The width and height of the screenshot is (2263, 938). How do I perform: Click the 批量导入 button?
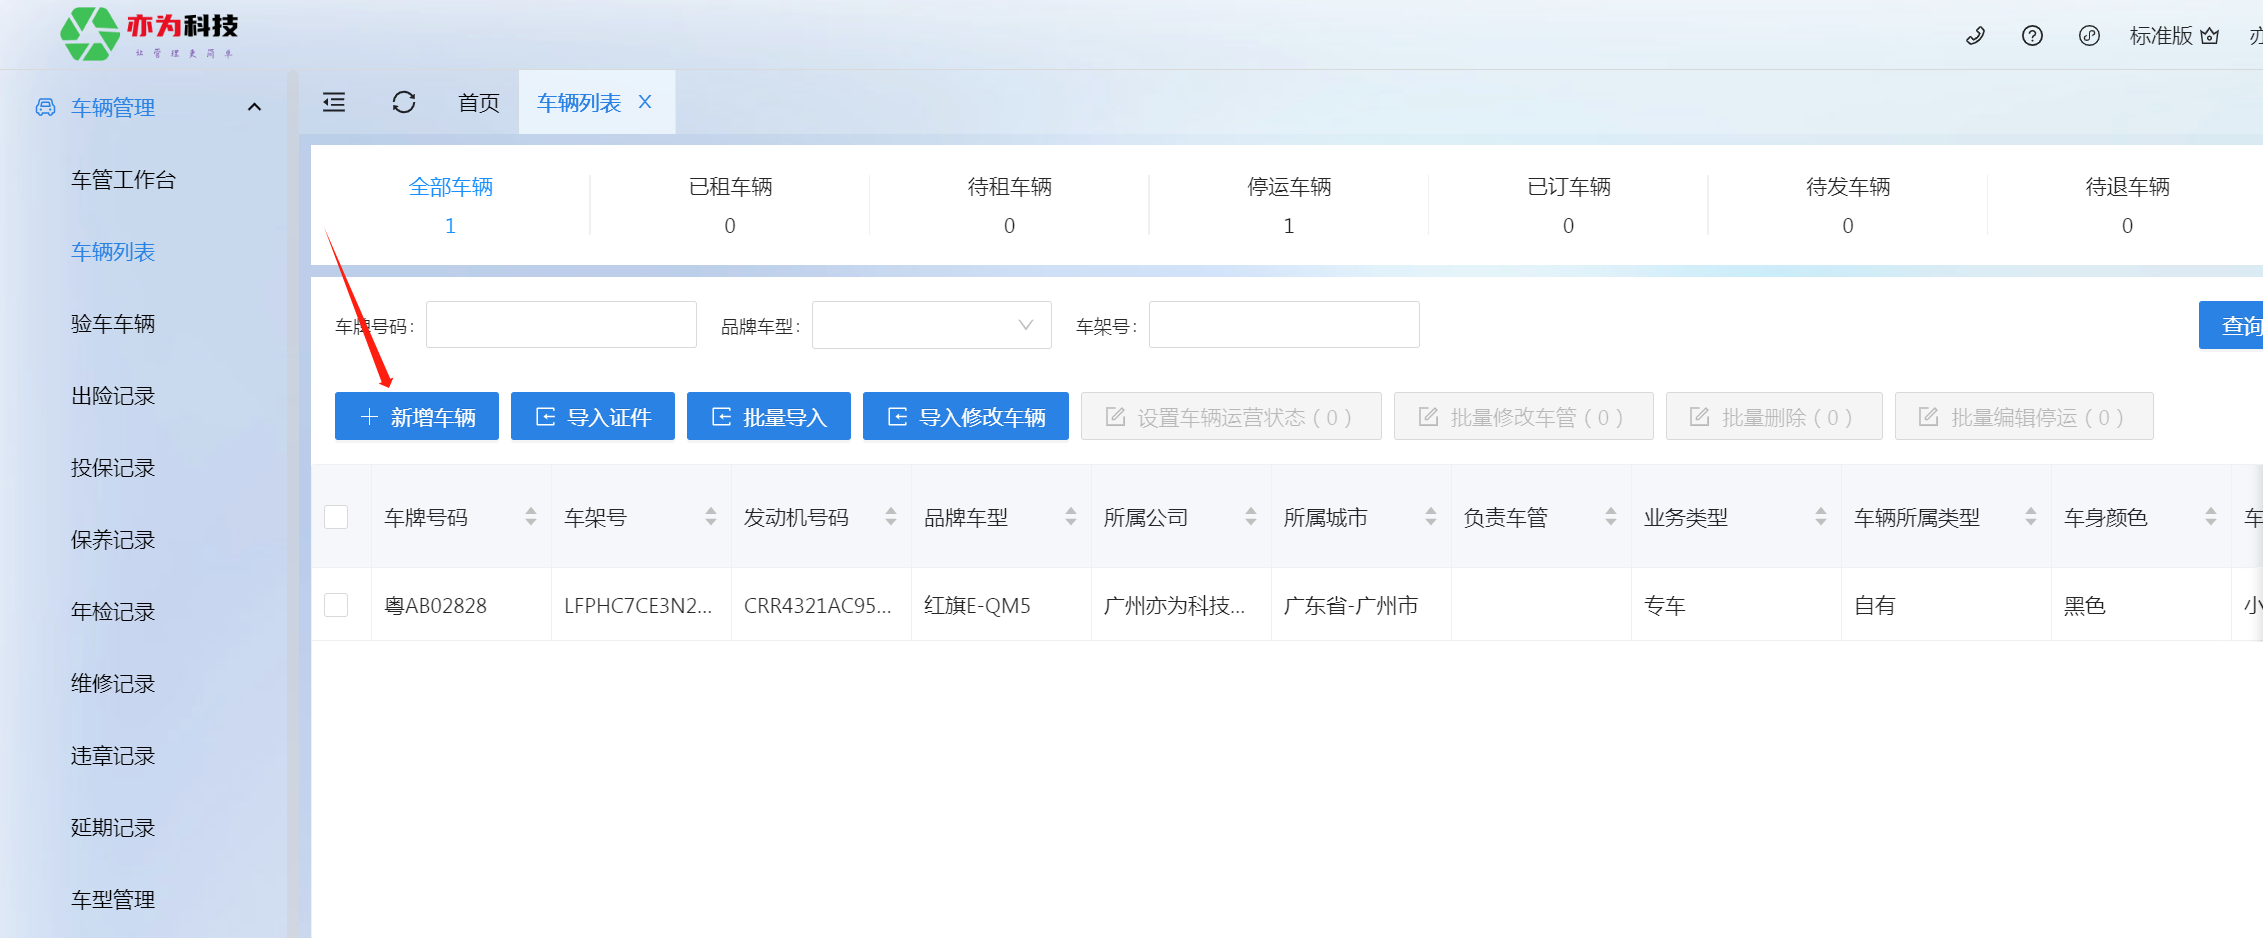[x=768, y=416]
